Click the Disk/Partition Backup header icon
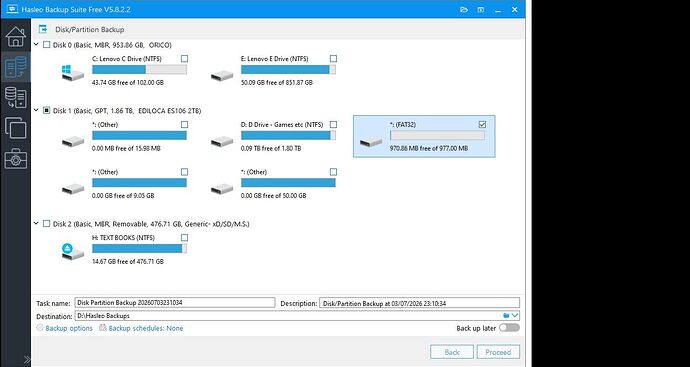Viewport: 690px width, 367px height. click(43, 29)
